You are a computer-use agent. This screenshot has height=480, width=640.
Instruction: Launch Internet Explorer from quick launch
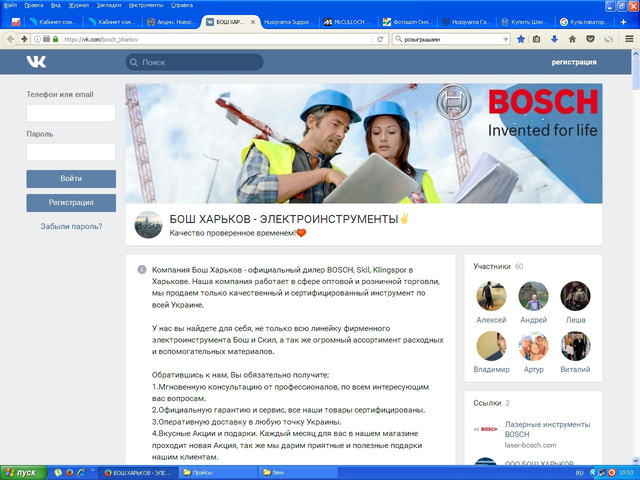pyautogui.click(x=81, y=473)
